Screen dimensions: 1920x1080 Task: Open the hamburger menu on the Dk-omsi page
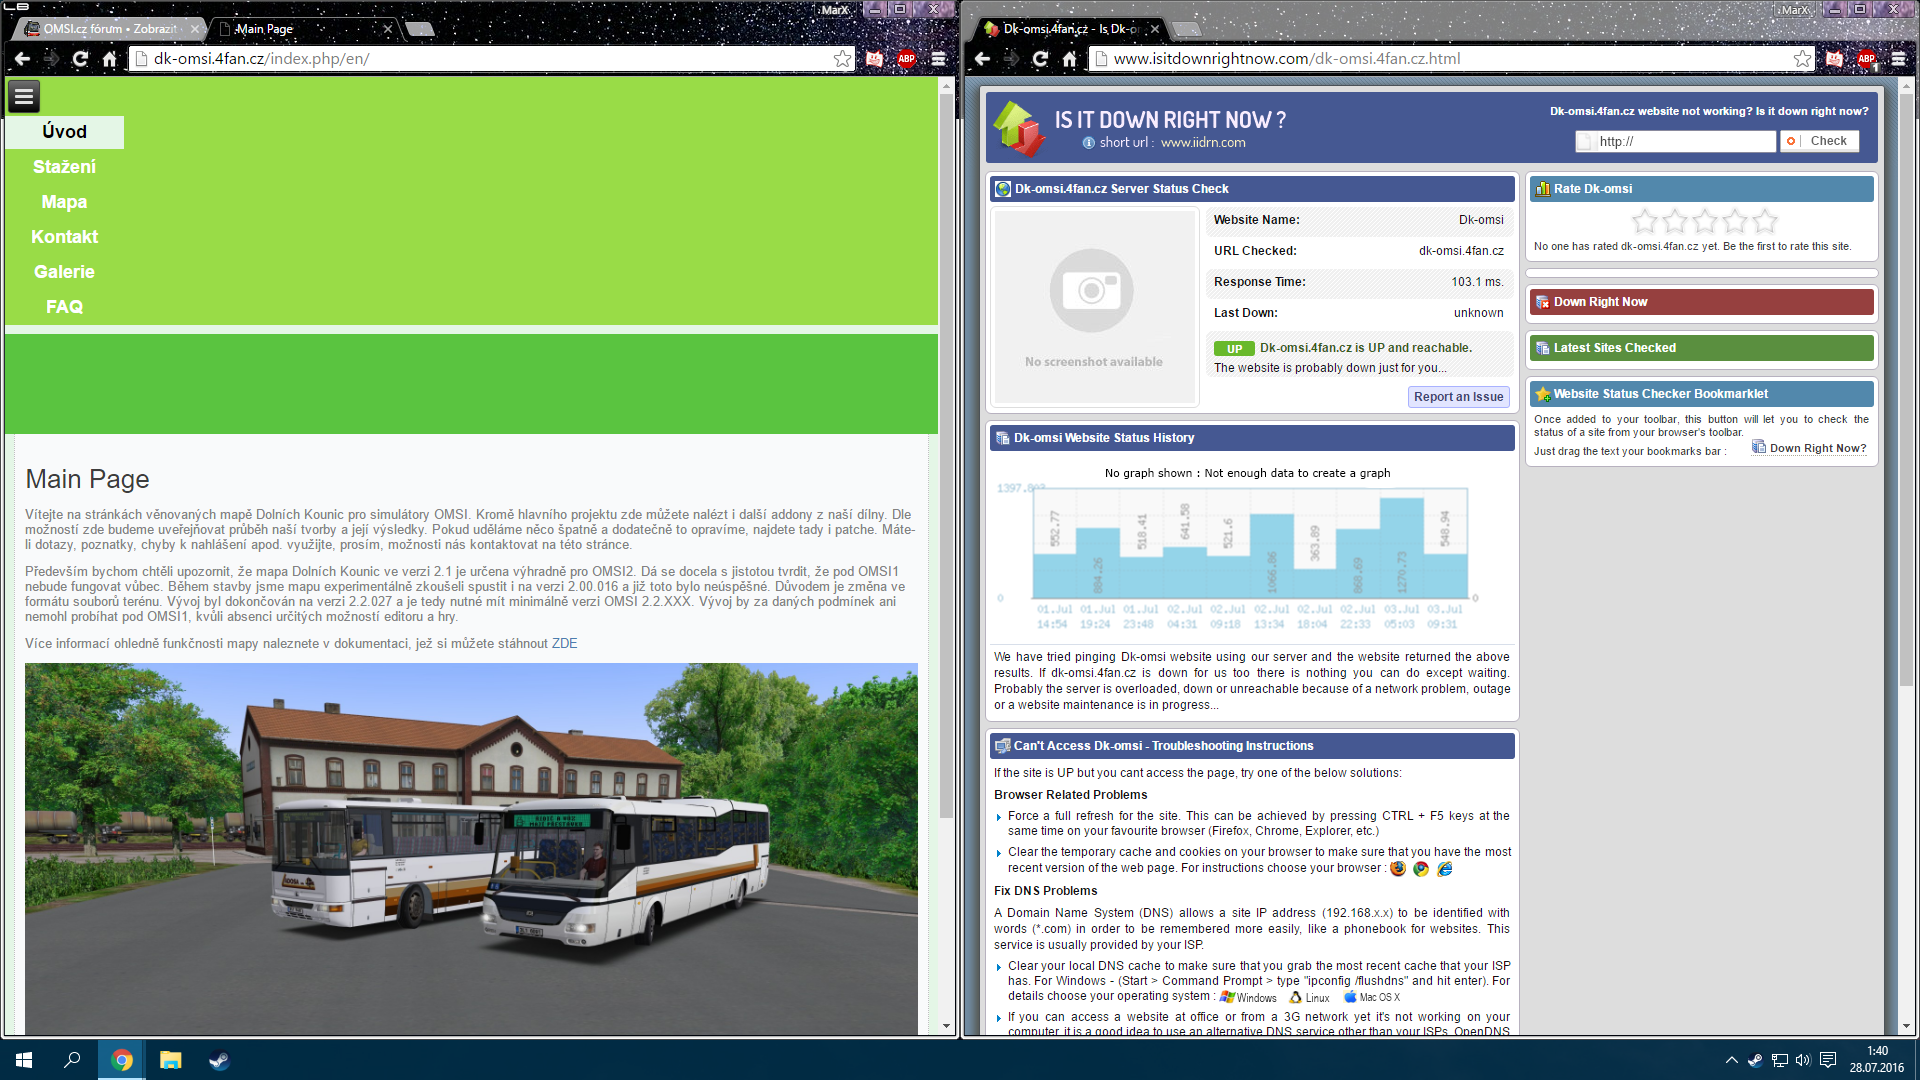(24, 96)
